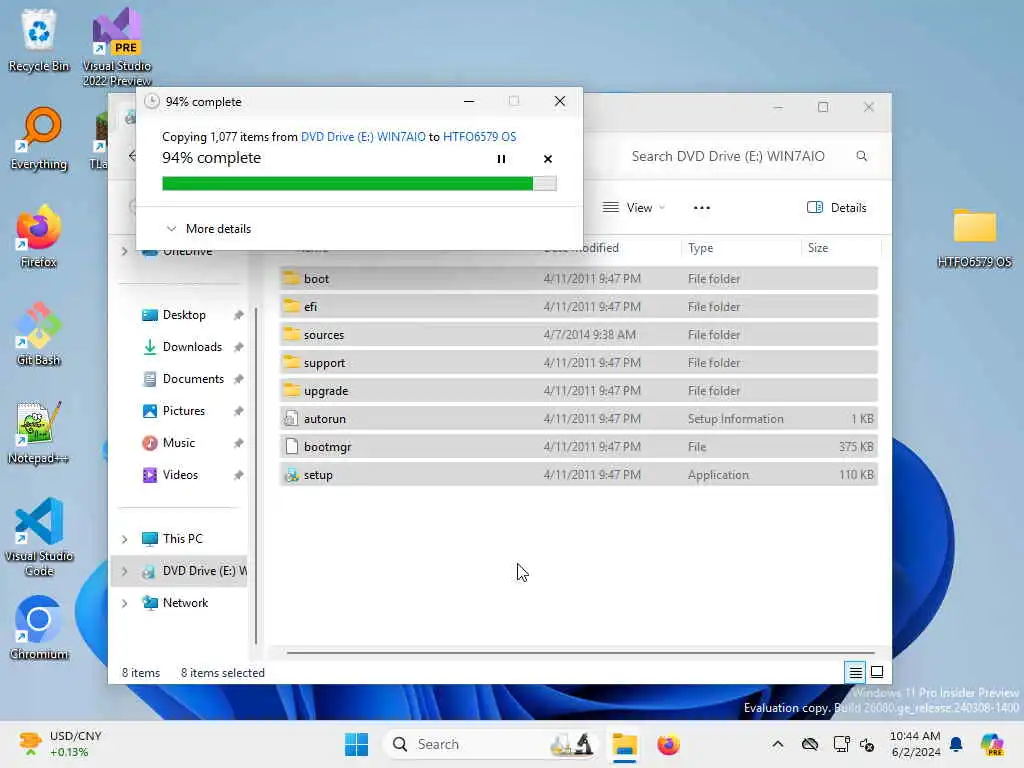Unpin Music using its pin icon

[238, 443]
